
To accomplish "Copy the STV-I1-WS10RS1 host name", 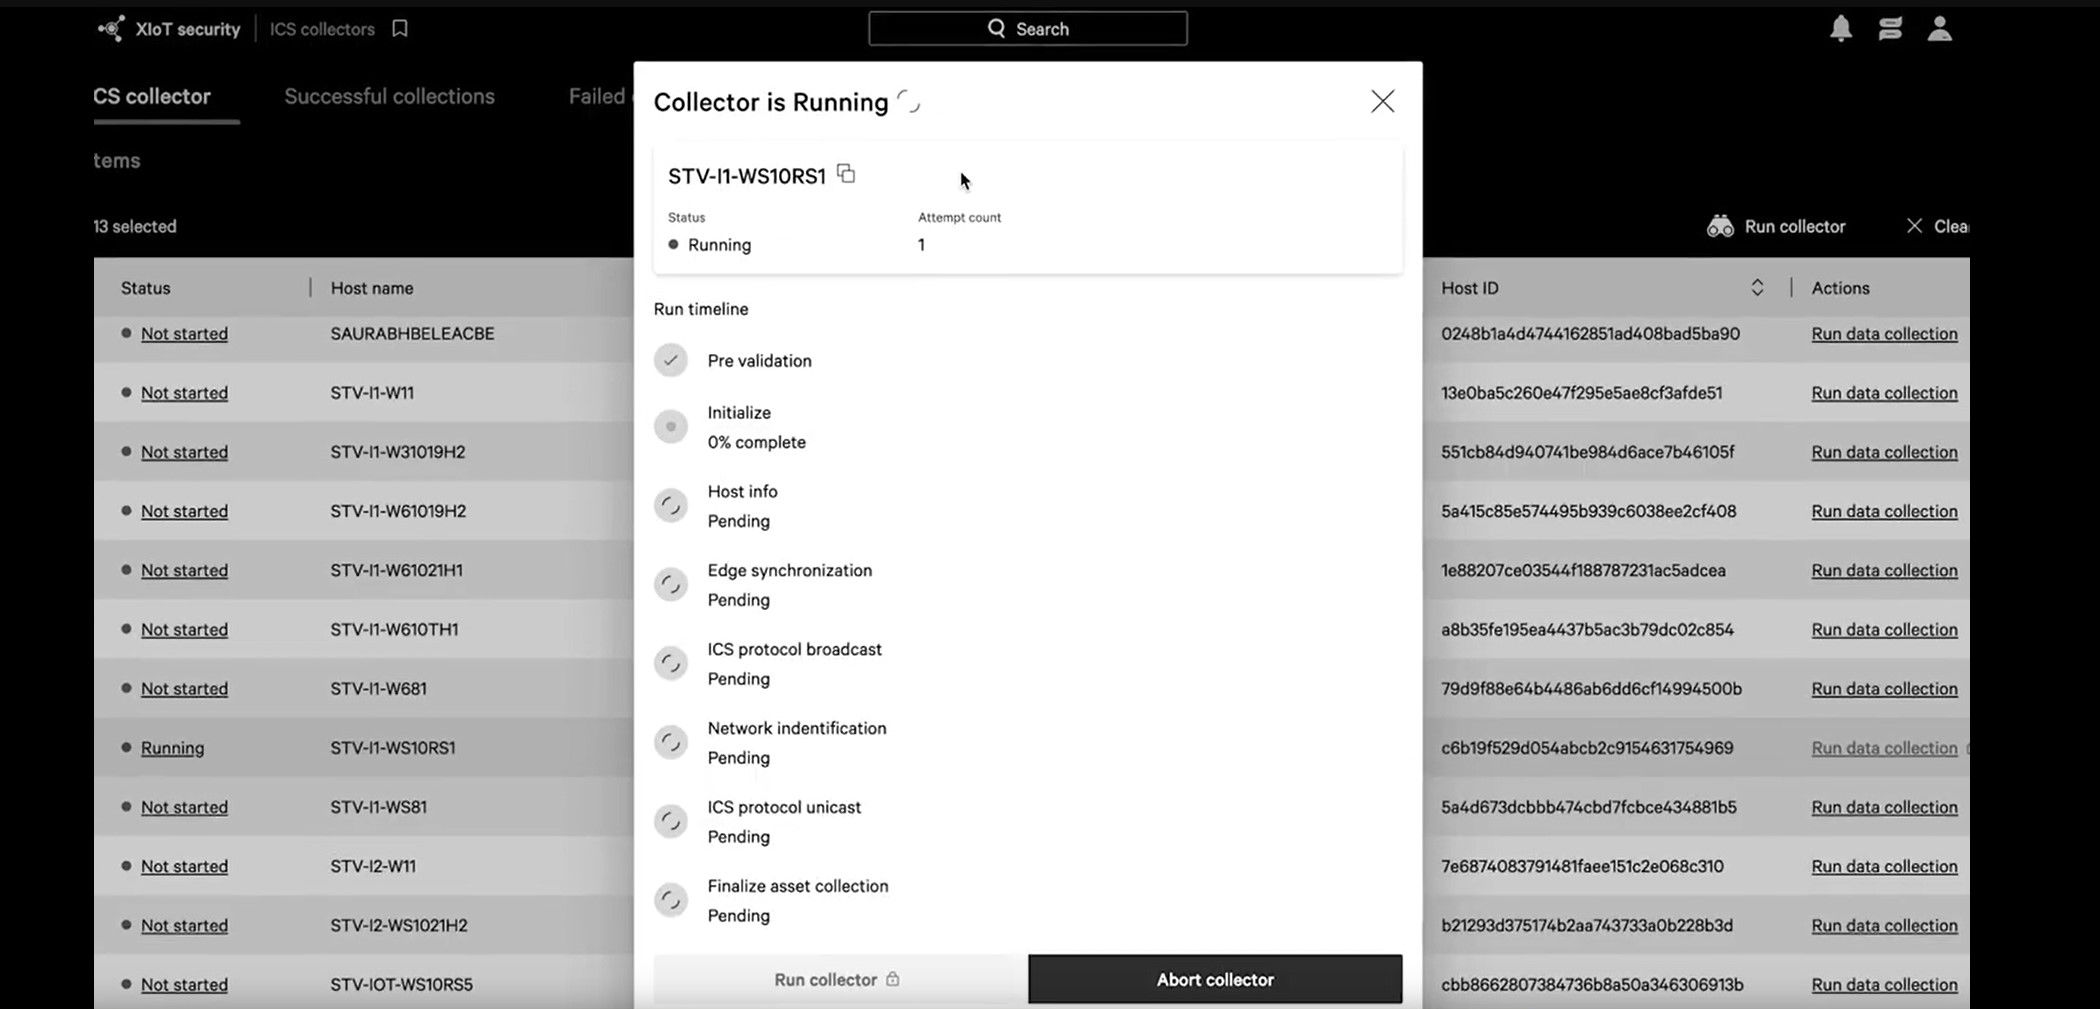I will 846,174.
